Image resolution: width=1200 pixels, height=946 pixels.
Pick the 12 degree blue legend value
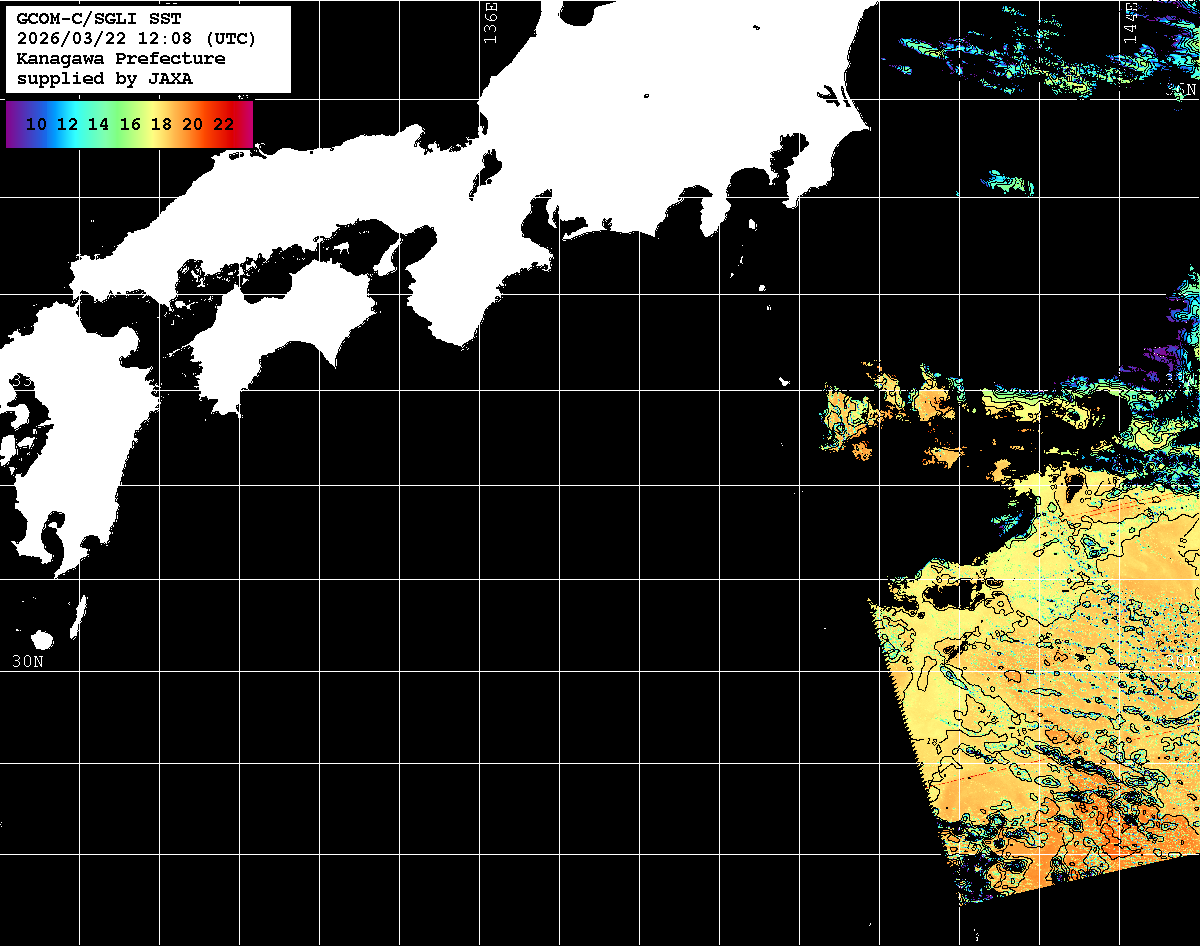pos(68,125)
